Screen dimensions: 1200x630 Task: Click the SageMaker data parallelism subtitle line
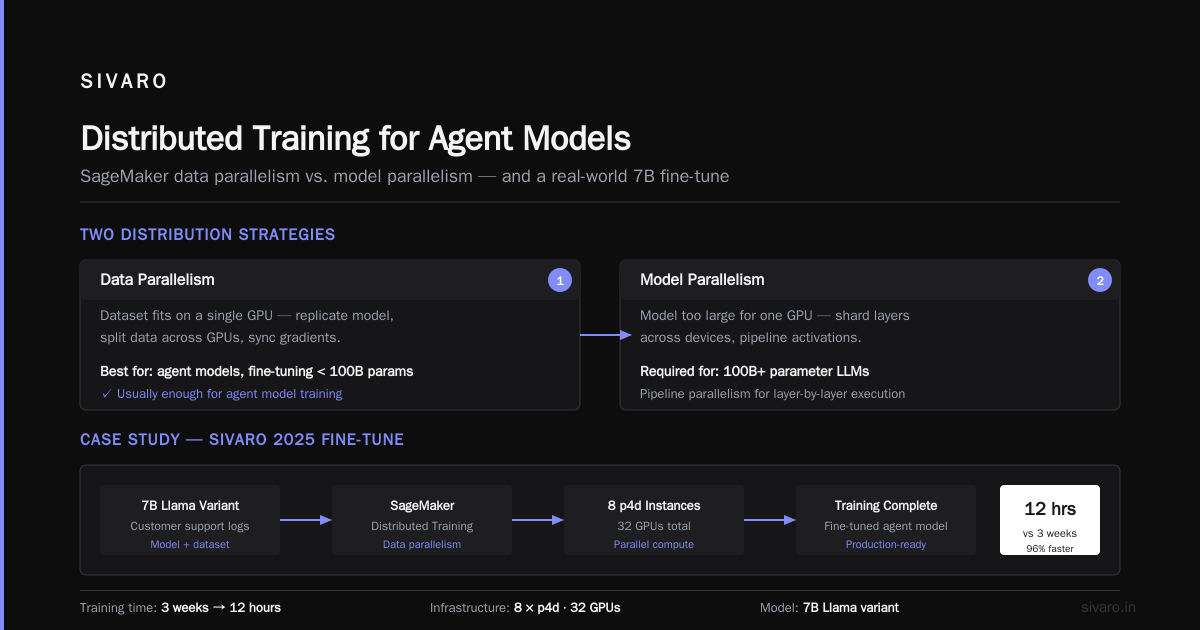click(x=405, y=176)
